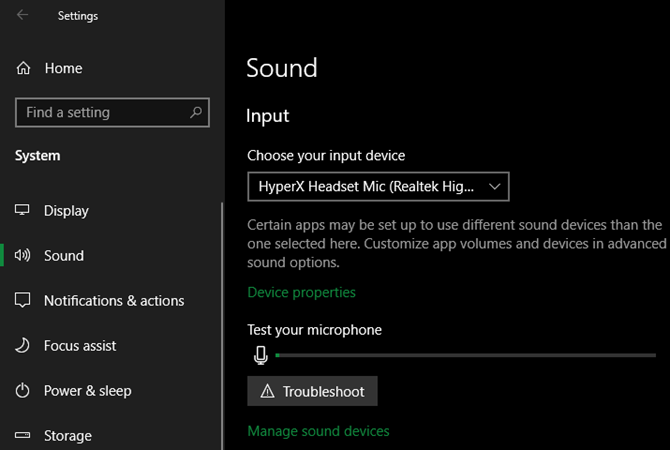Click the microphone test level bar
This screenshot has width=670, height=450.
pyautogui.click(x=472, y=355)
